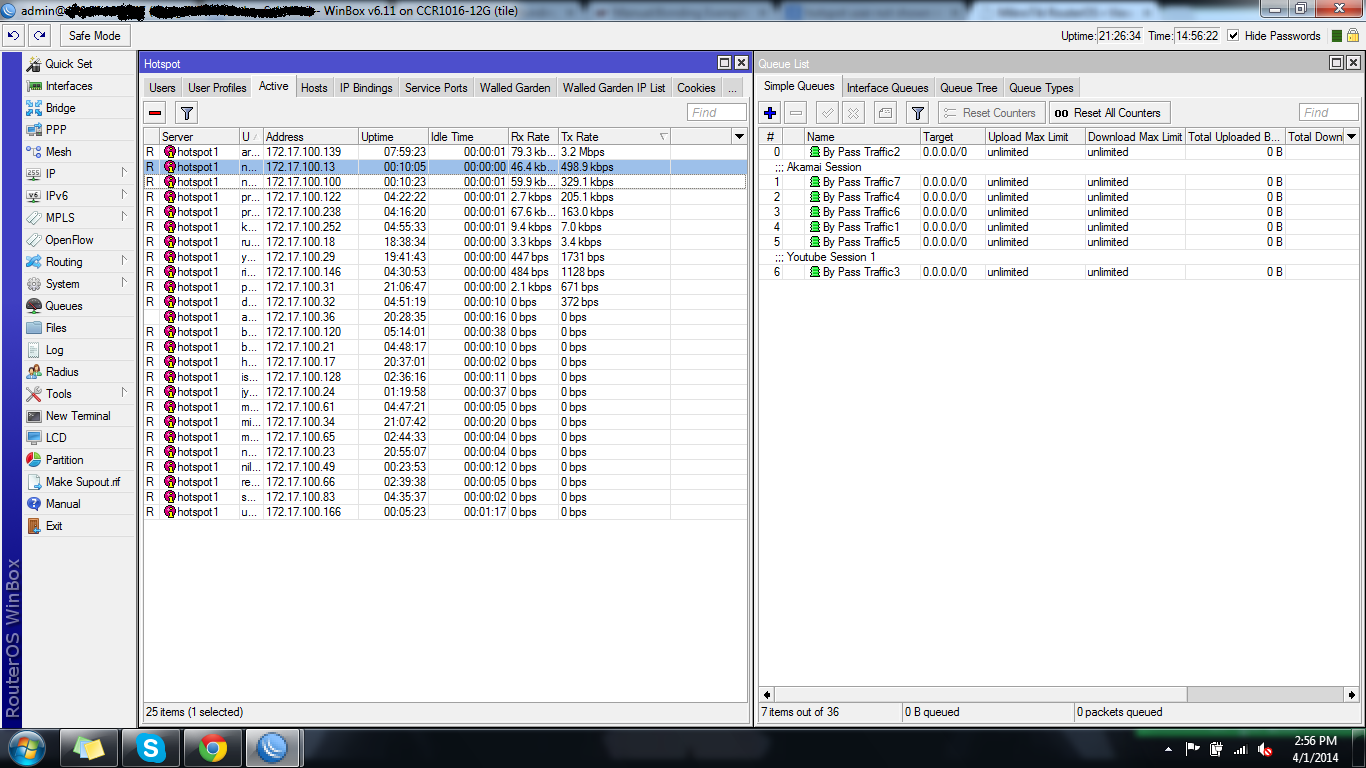This screenshot has width=1366, height=768.
Task: Click the Reset Counters button
Action: (991, 113)
